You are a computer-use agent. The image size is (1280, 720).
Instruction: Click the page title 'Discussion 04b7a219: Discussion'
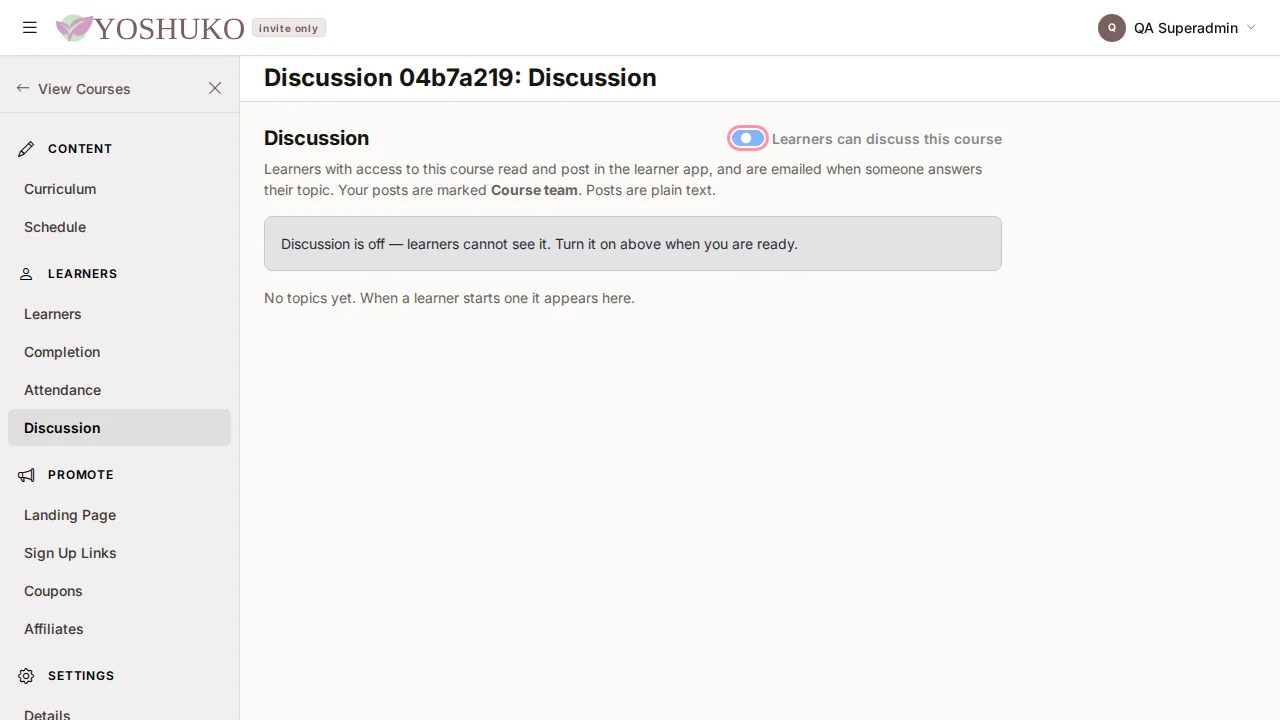pos(460,78)
